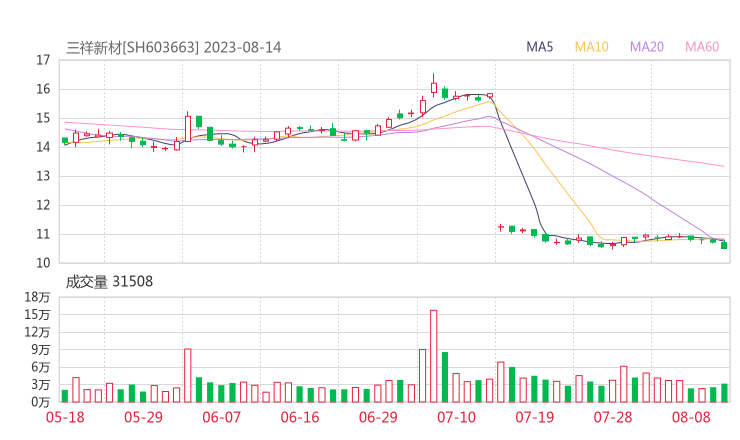
Task: Click the last green volume bar on the right
Action: tap(724, 393)
